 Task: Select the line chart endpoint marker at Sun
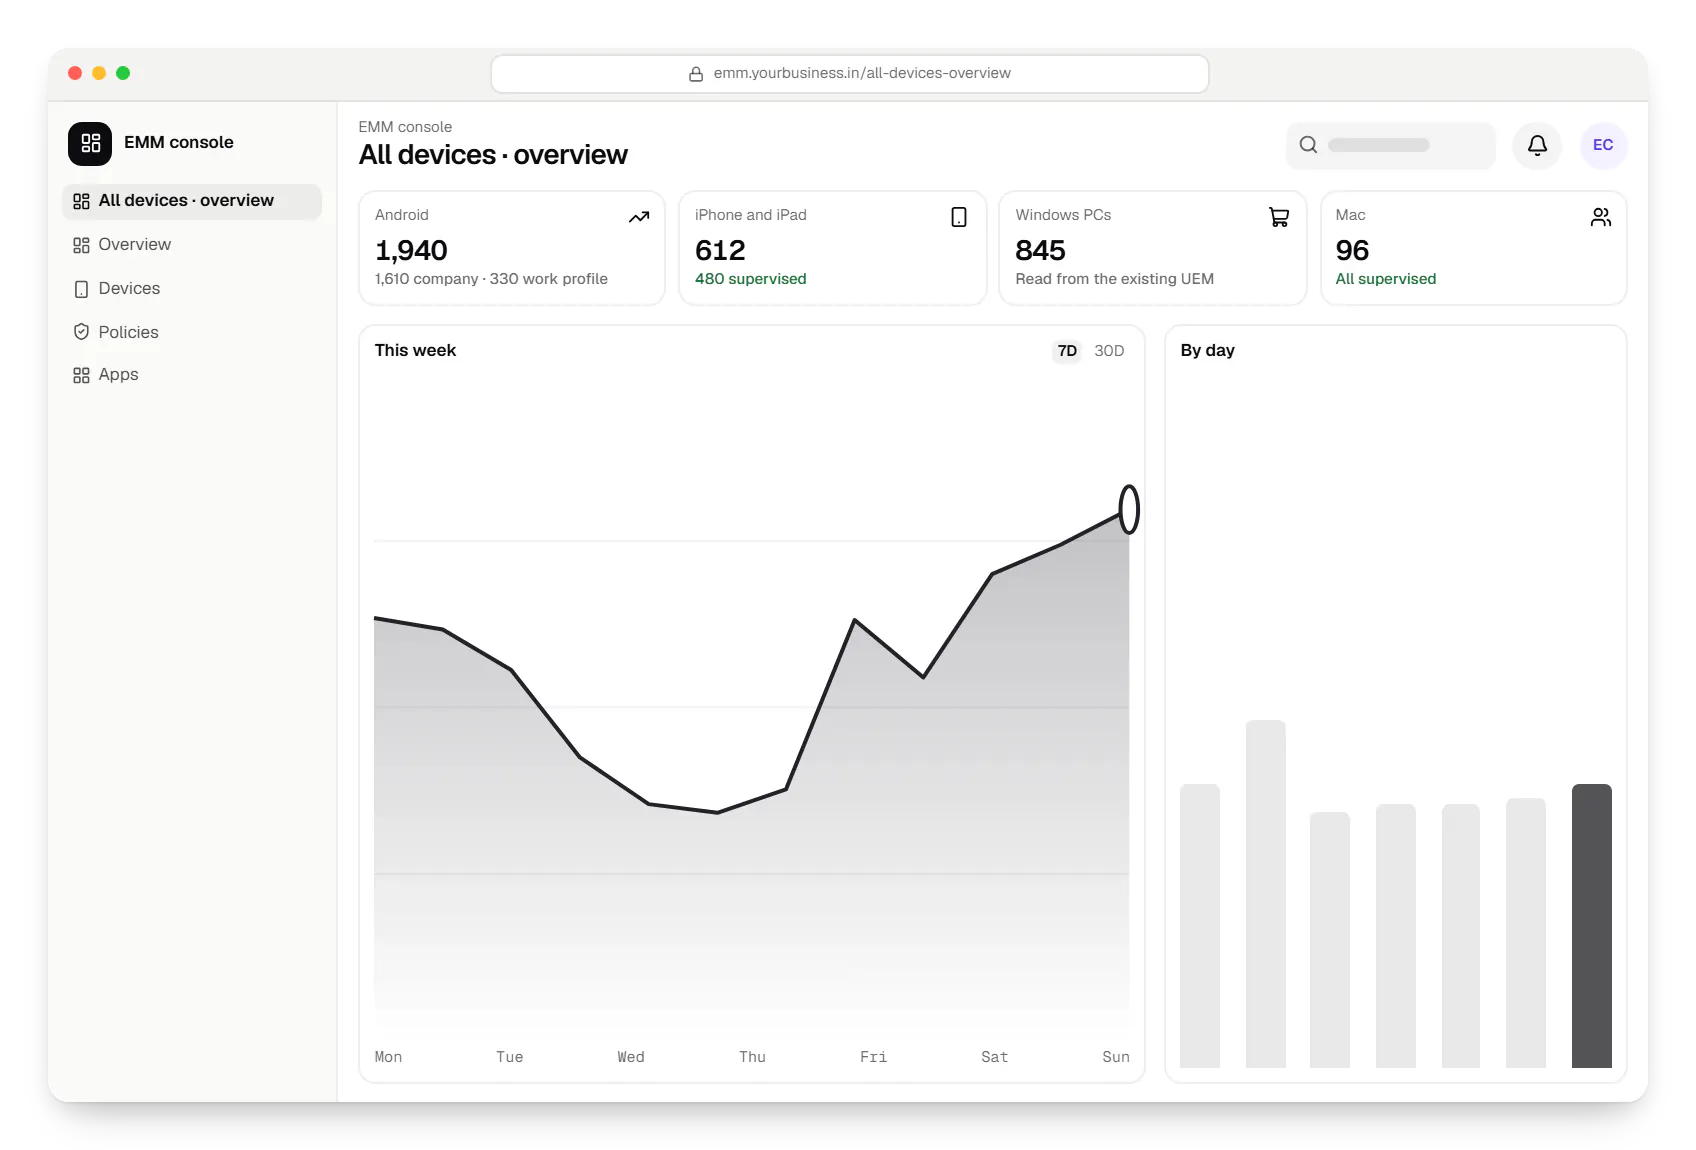(x=1129, y=509)
